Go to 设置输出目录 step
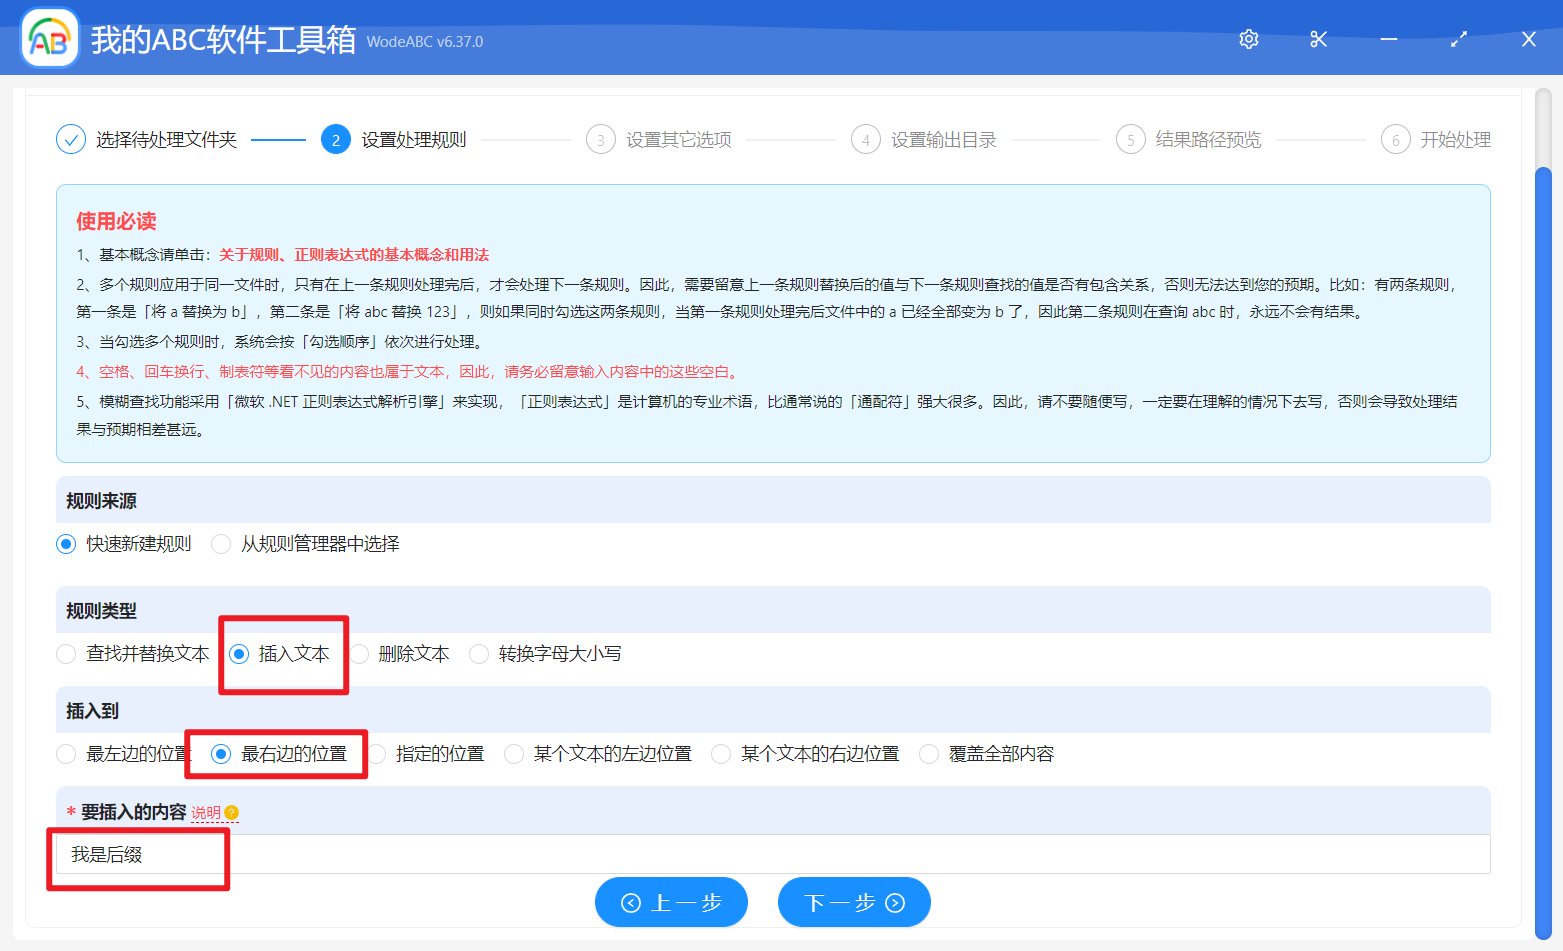This screenshot has height=951, width=1563. pos(943,140)
